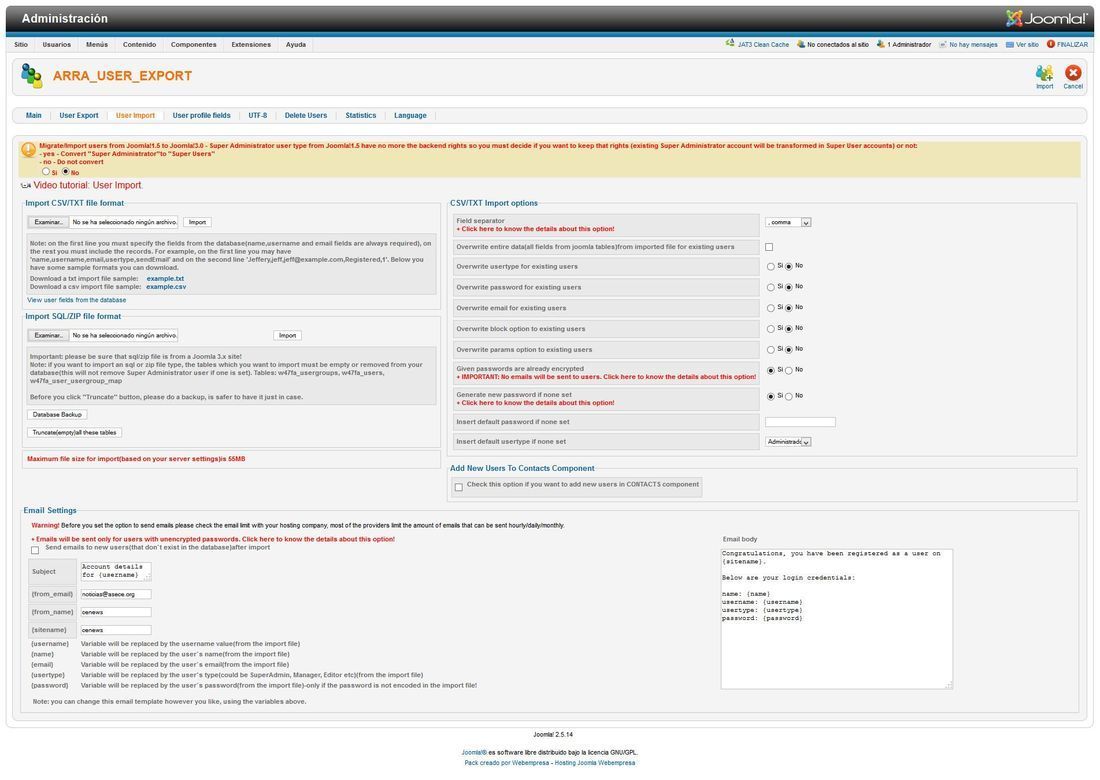Image resolution: width=1100 pixels, height=780 pixels.
Task: Switch to the Main tab
Action: tap(34, 115)
